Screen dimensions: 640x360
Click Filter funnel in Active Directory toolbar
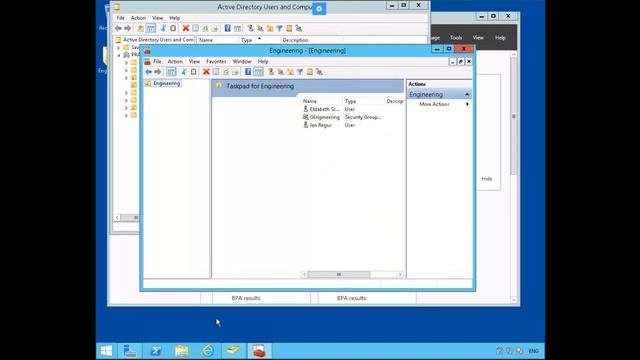(280, 28)
